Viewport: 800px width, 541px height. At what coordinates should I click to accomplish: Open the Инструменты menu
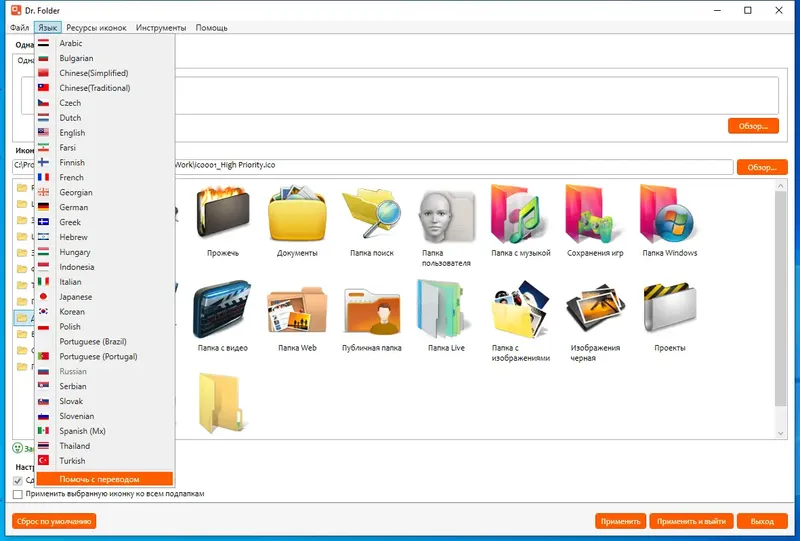(x=161, y=28)
